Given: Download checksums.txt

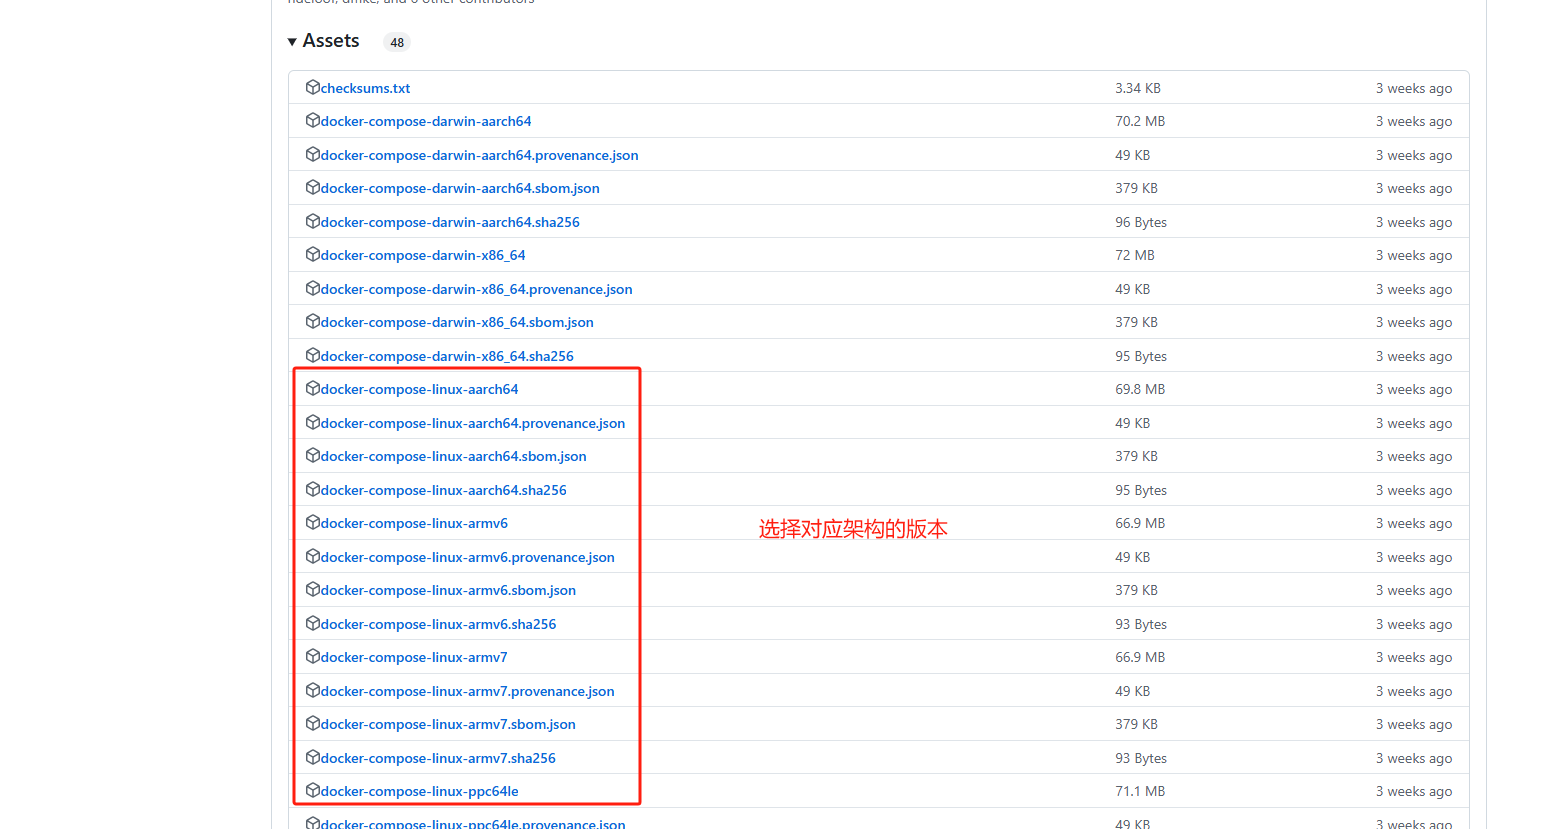Looking at the screenshot, I should [365, 88].
